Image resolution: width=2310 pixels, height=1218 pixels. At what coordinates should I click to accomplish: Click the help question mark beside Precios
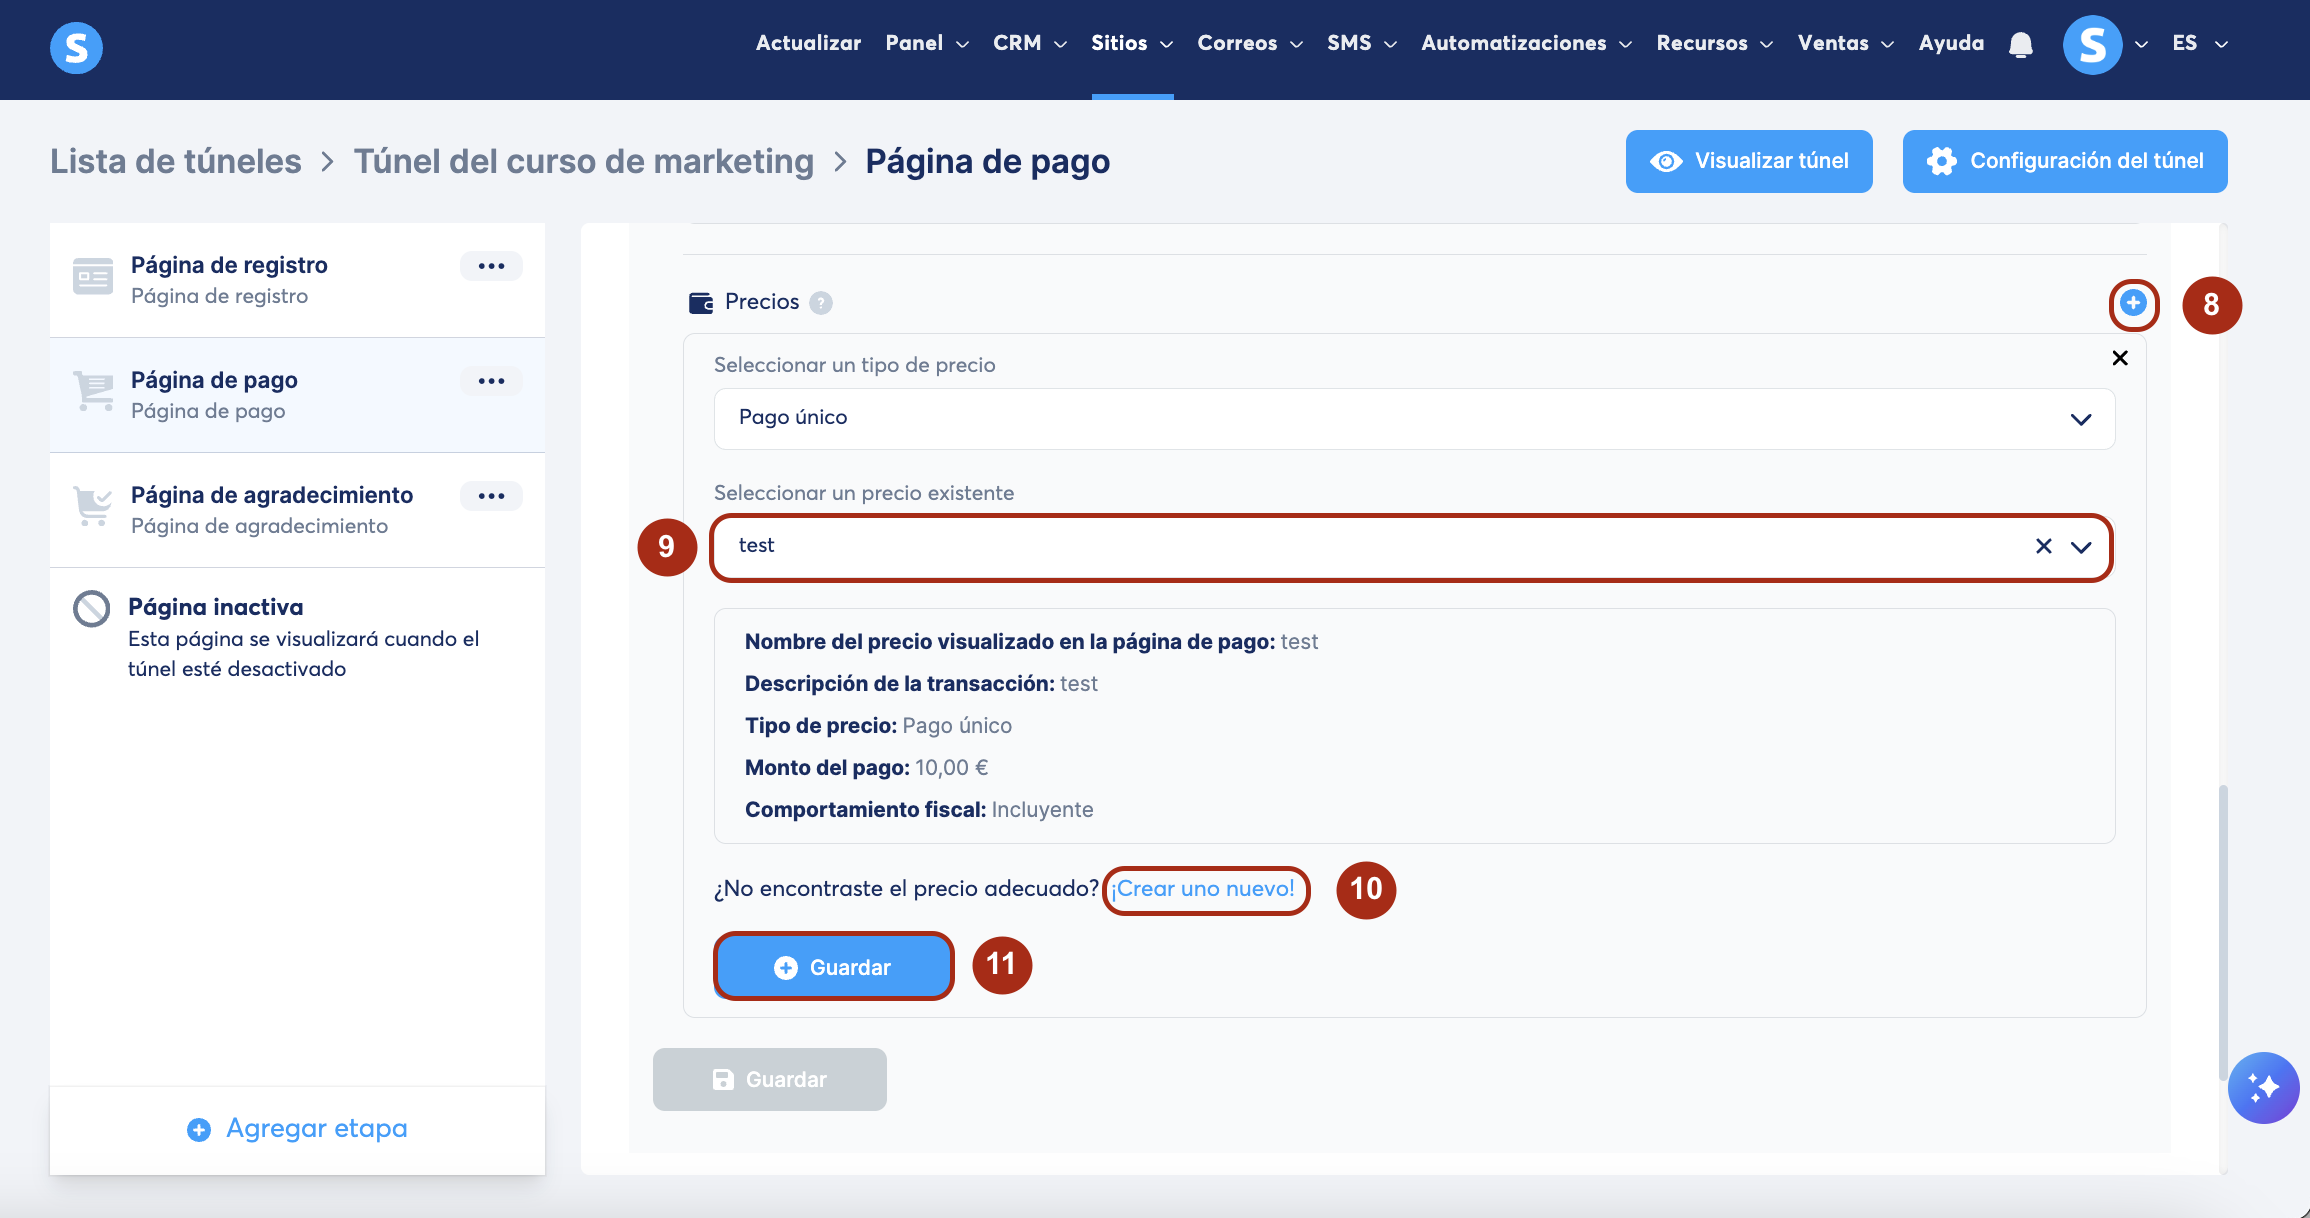(820, 303)
